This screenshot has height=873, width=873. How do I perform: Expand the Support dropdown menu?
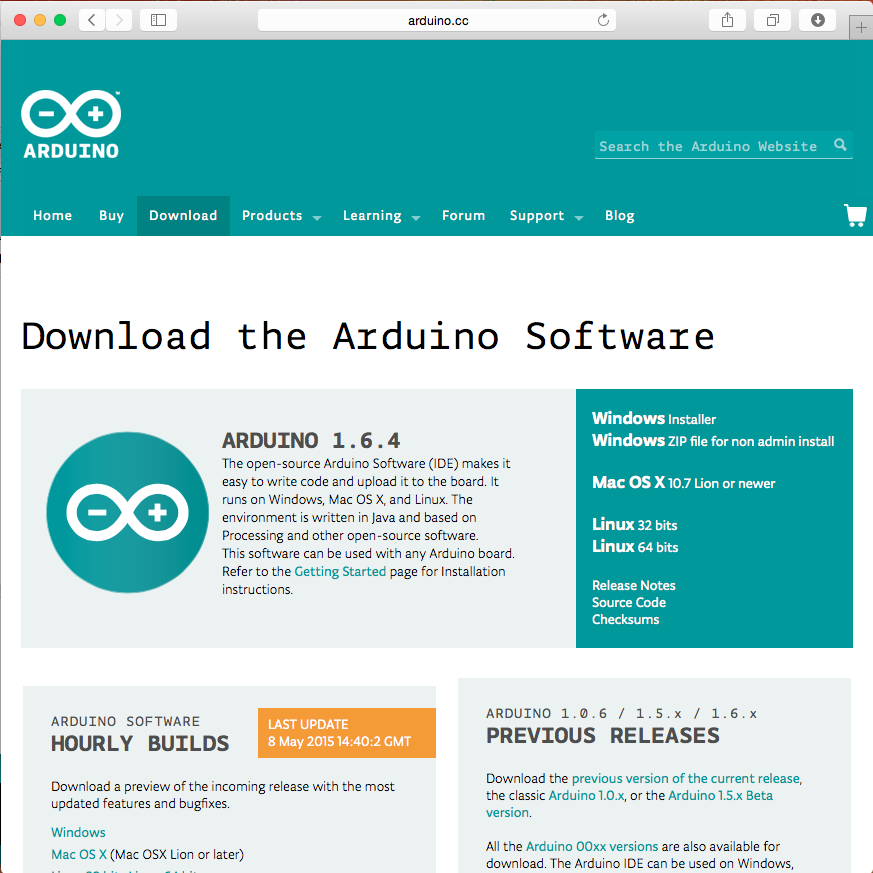point(546,216)
